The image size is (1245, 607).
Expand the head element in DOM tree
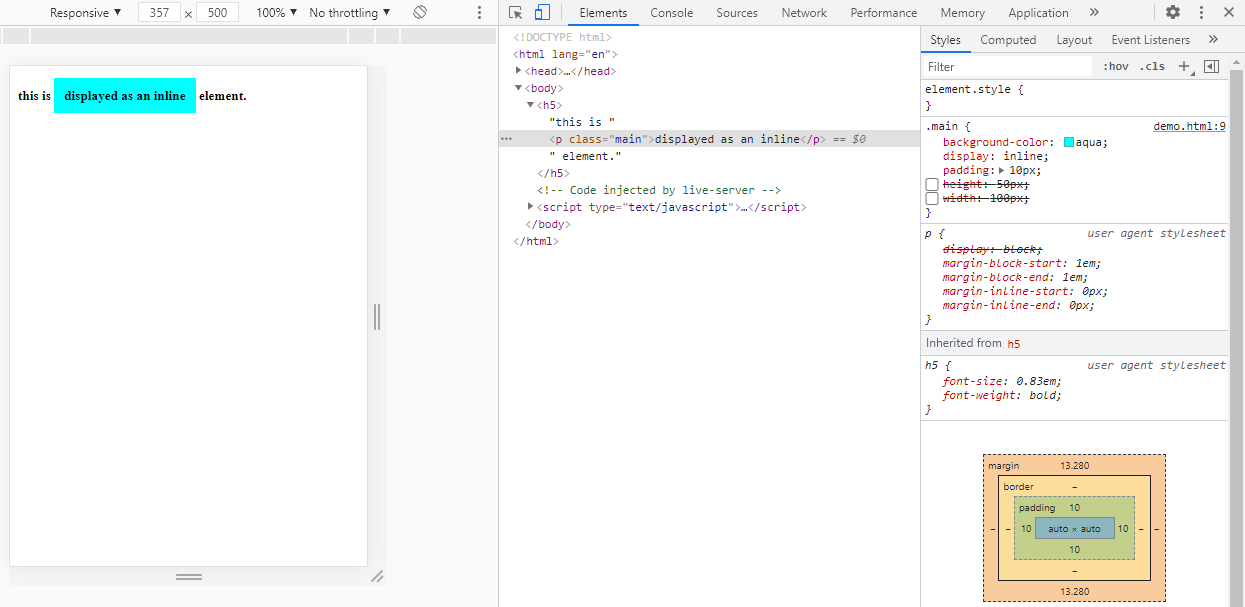click(x=519, y=71)
